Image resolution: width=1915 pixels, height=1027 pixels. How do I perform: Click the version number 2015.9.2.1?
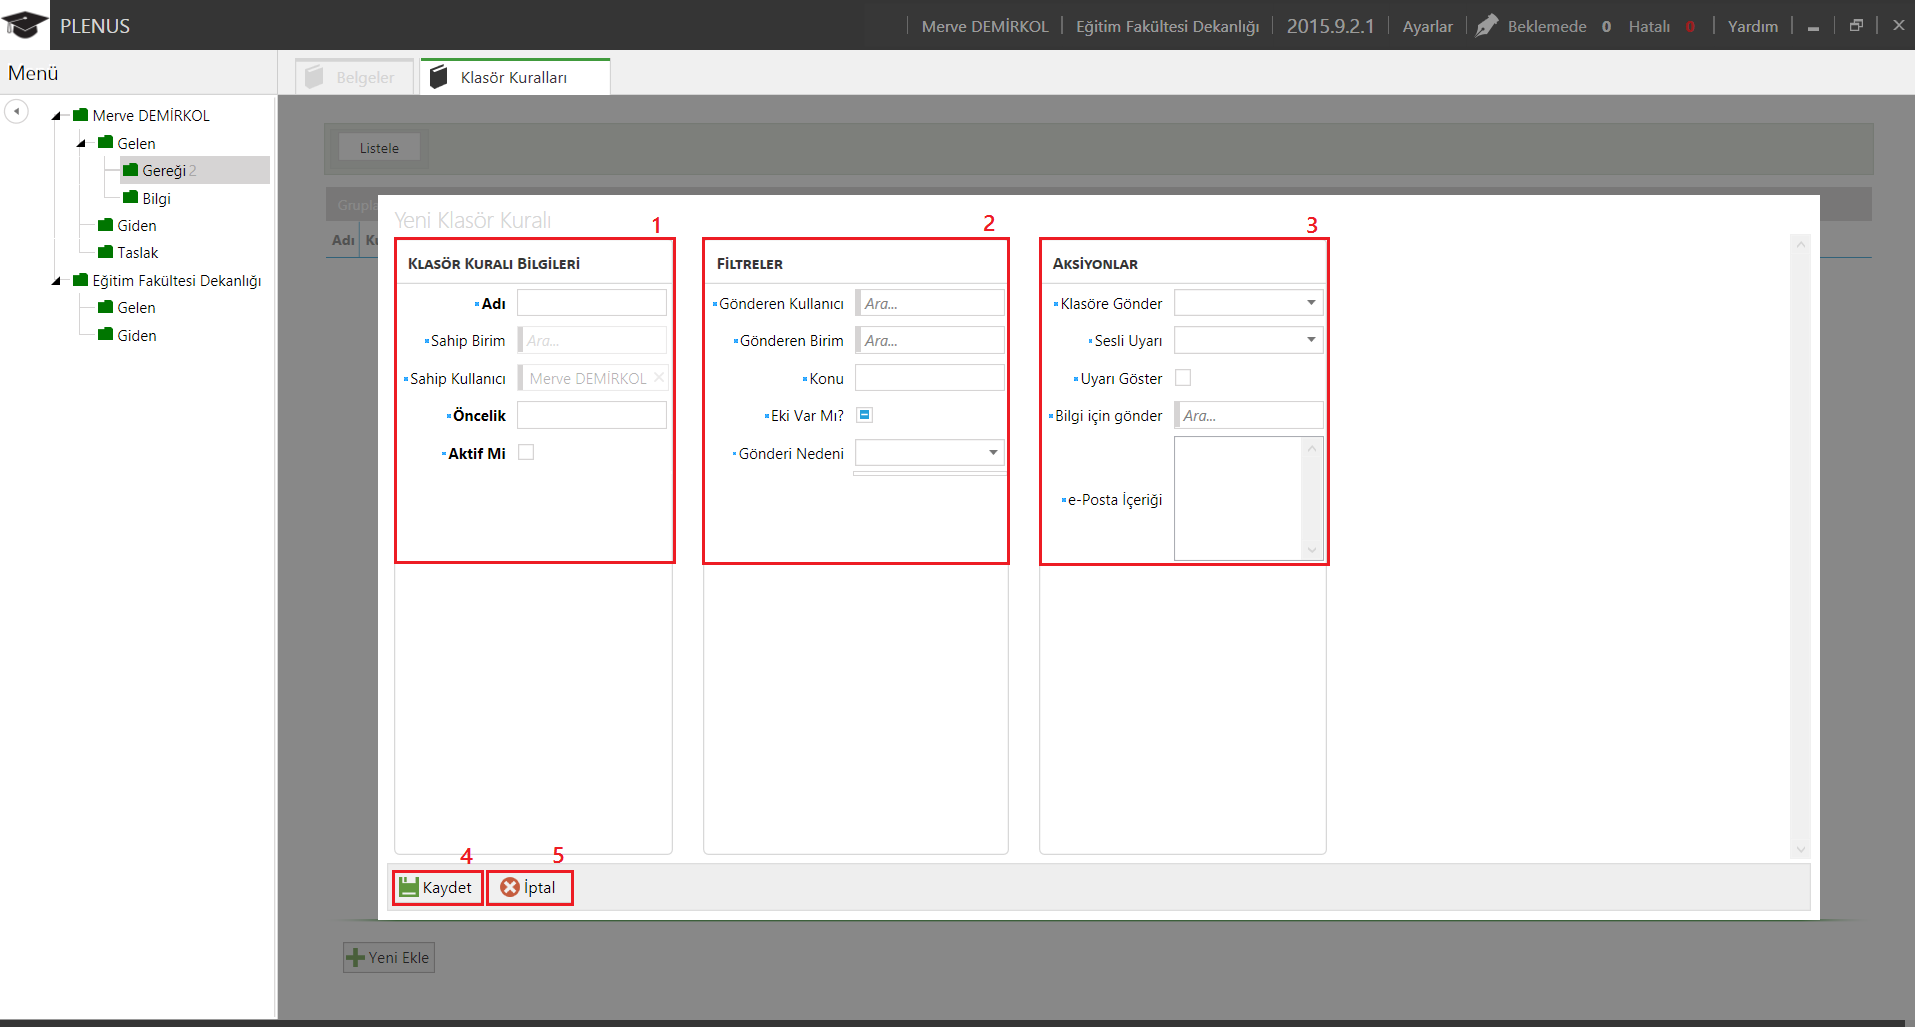(1330, 26)
